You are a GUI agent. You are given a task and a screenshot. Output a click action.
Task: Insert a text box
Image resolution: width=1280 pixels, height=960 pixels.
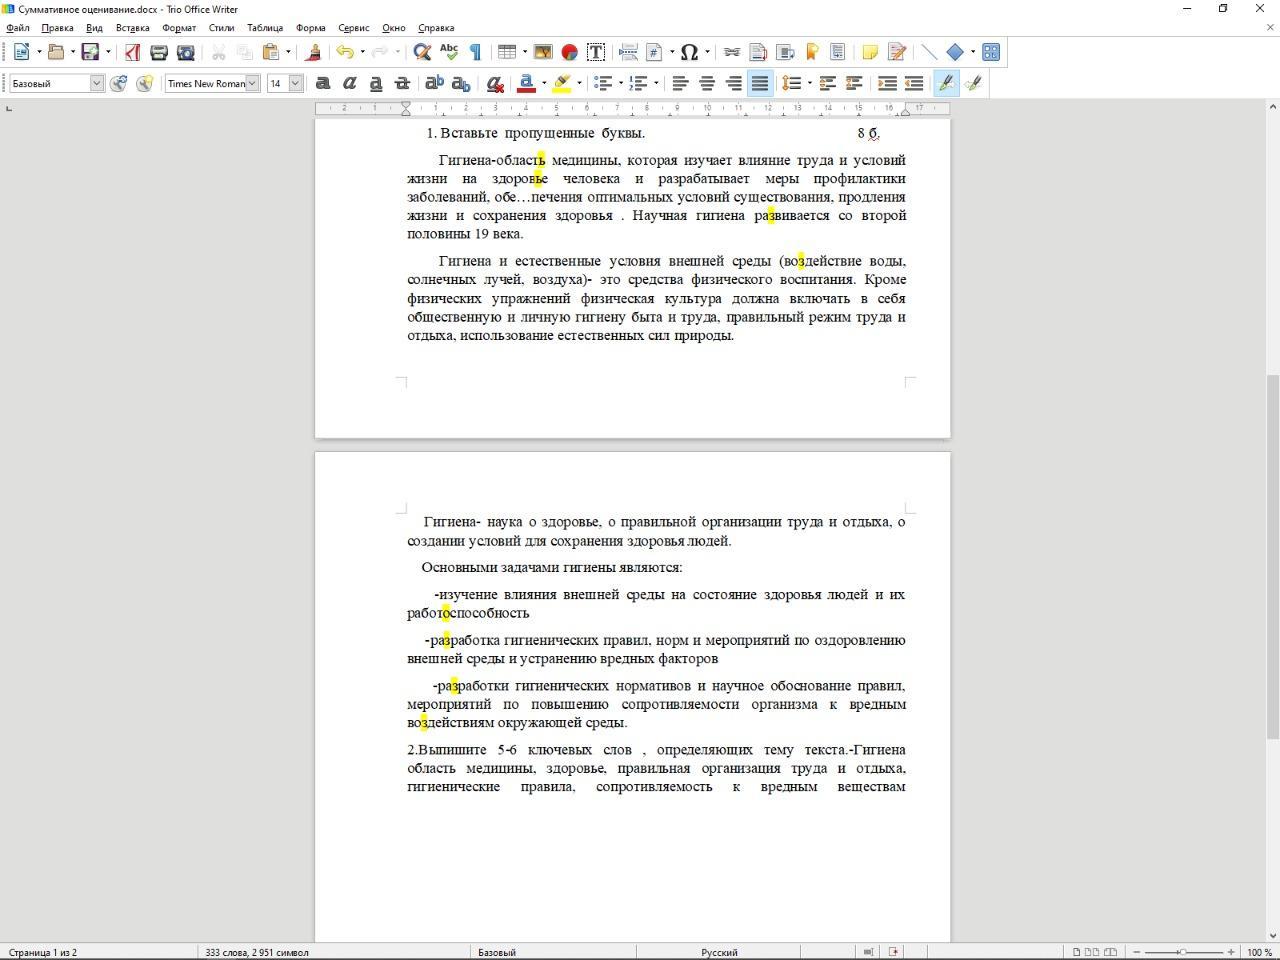[596, 52]
